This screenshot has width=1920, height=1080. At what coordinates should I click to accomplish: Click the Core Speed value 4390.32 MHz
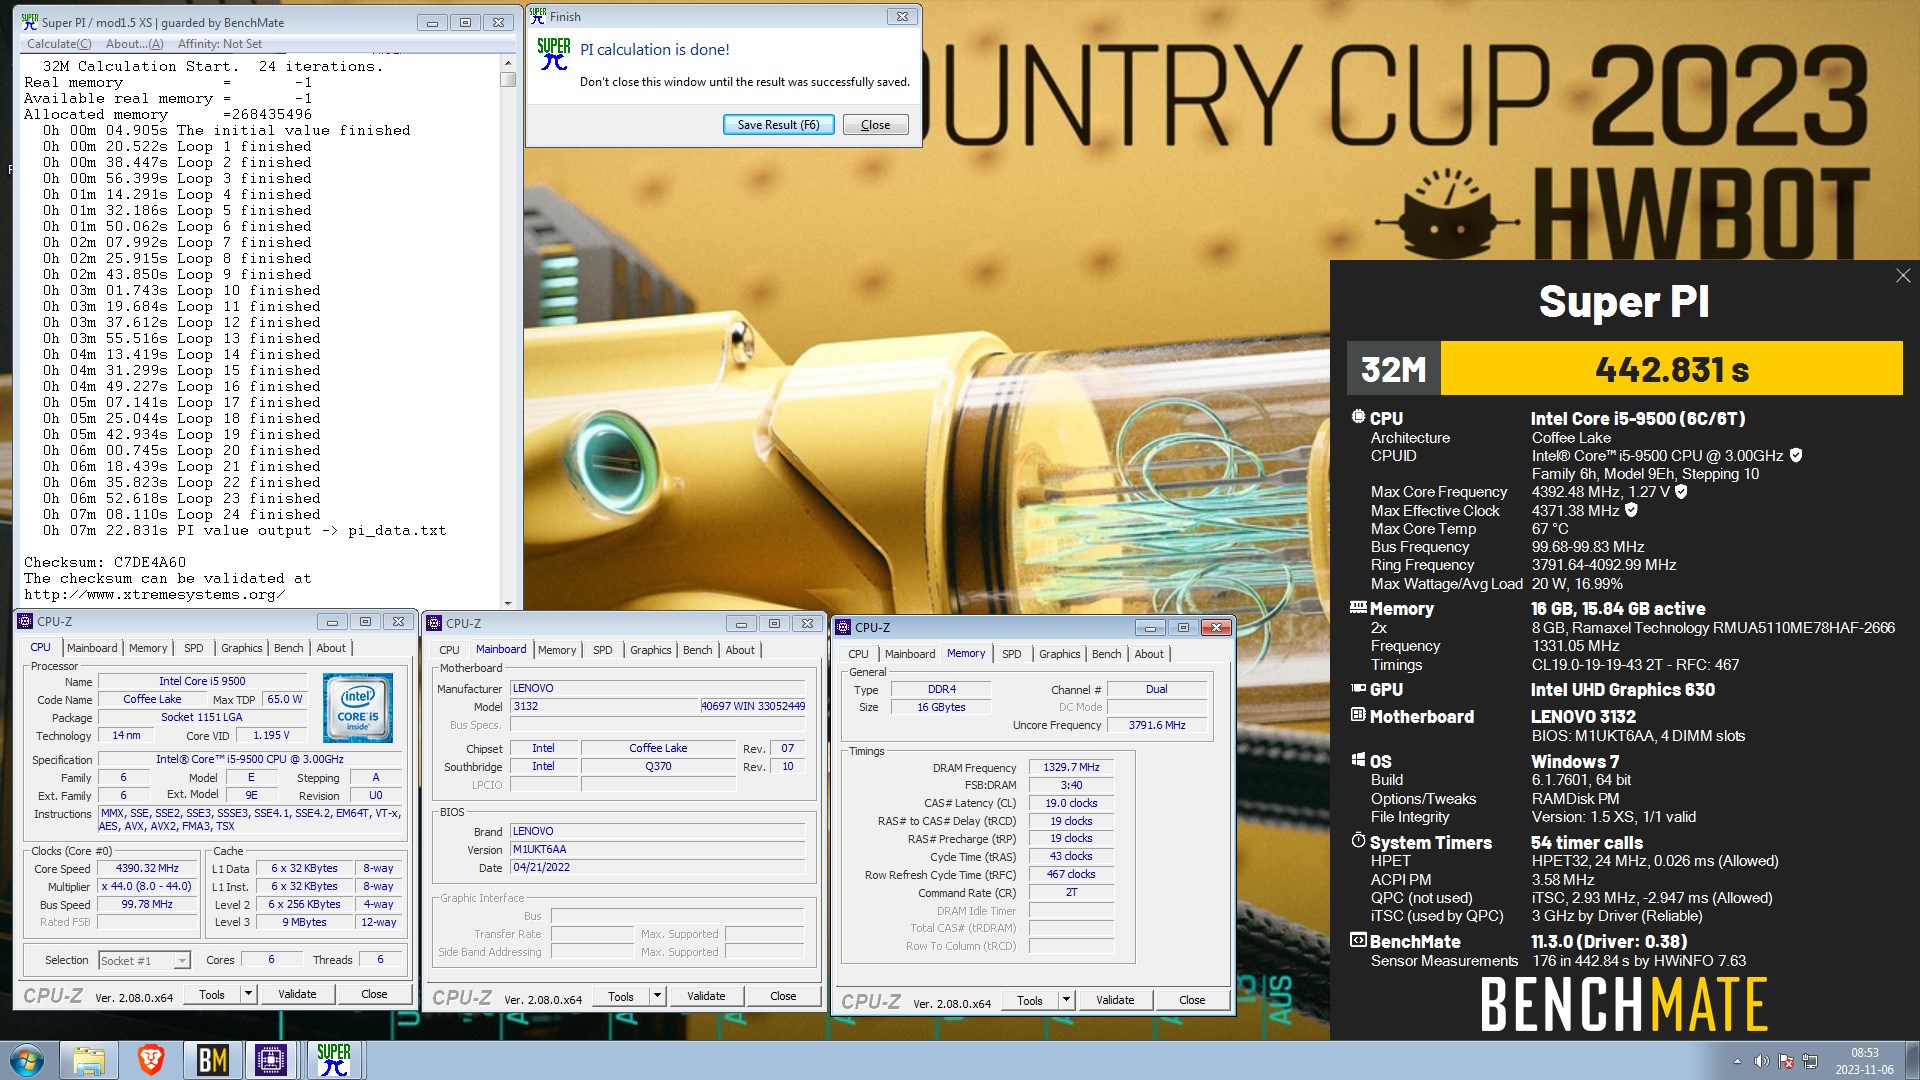[147, 868]
